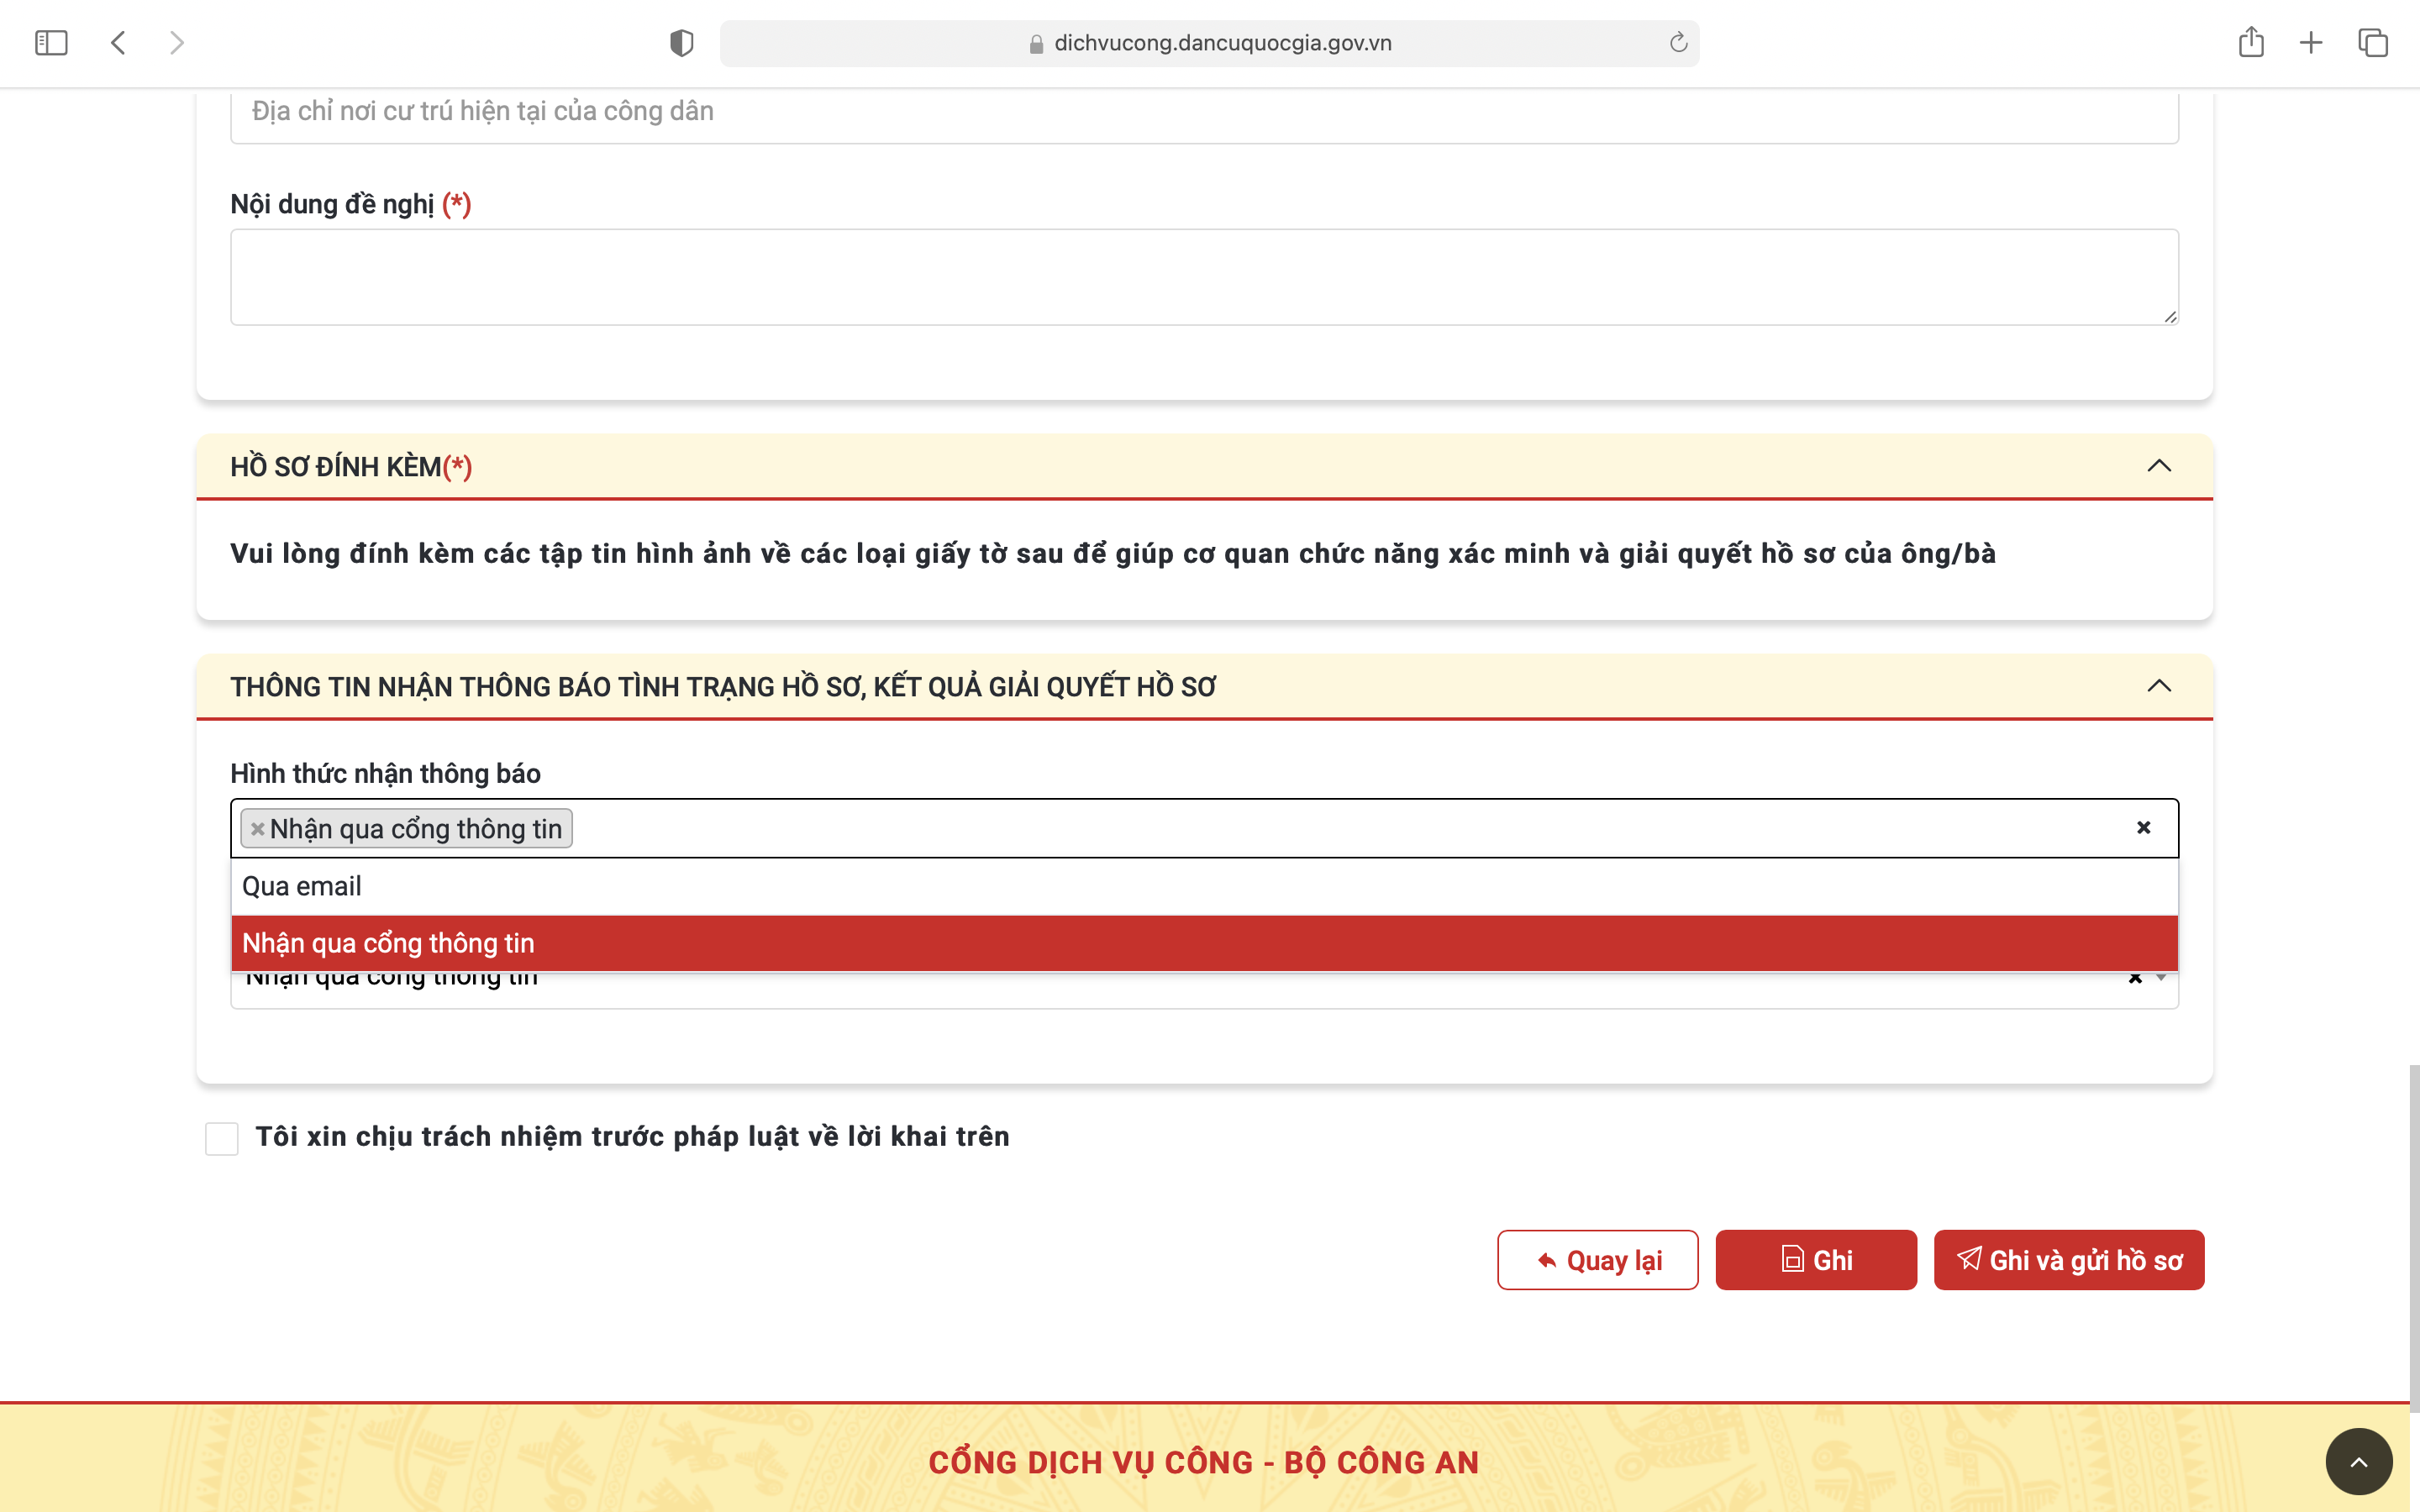Viewport: 2420px width, 1512px height.
Task: Open the Share icon menu
Action: (2250, 42)
